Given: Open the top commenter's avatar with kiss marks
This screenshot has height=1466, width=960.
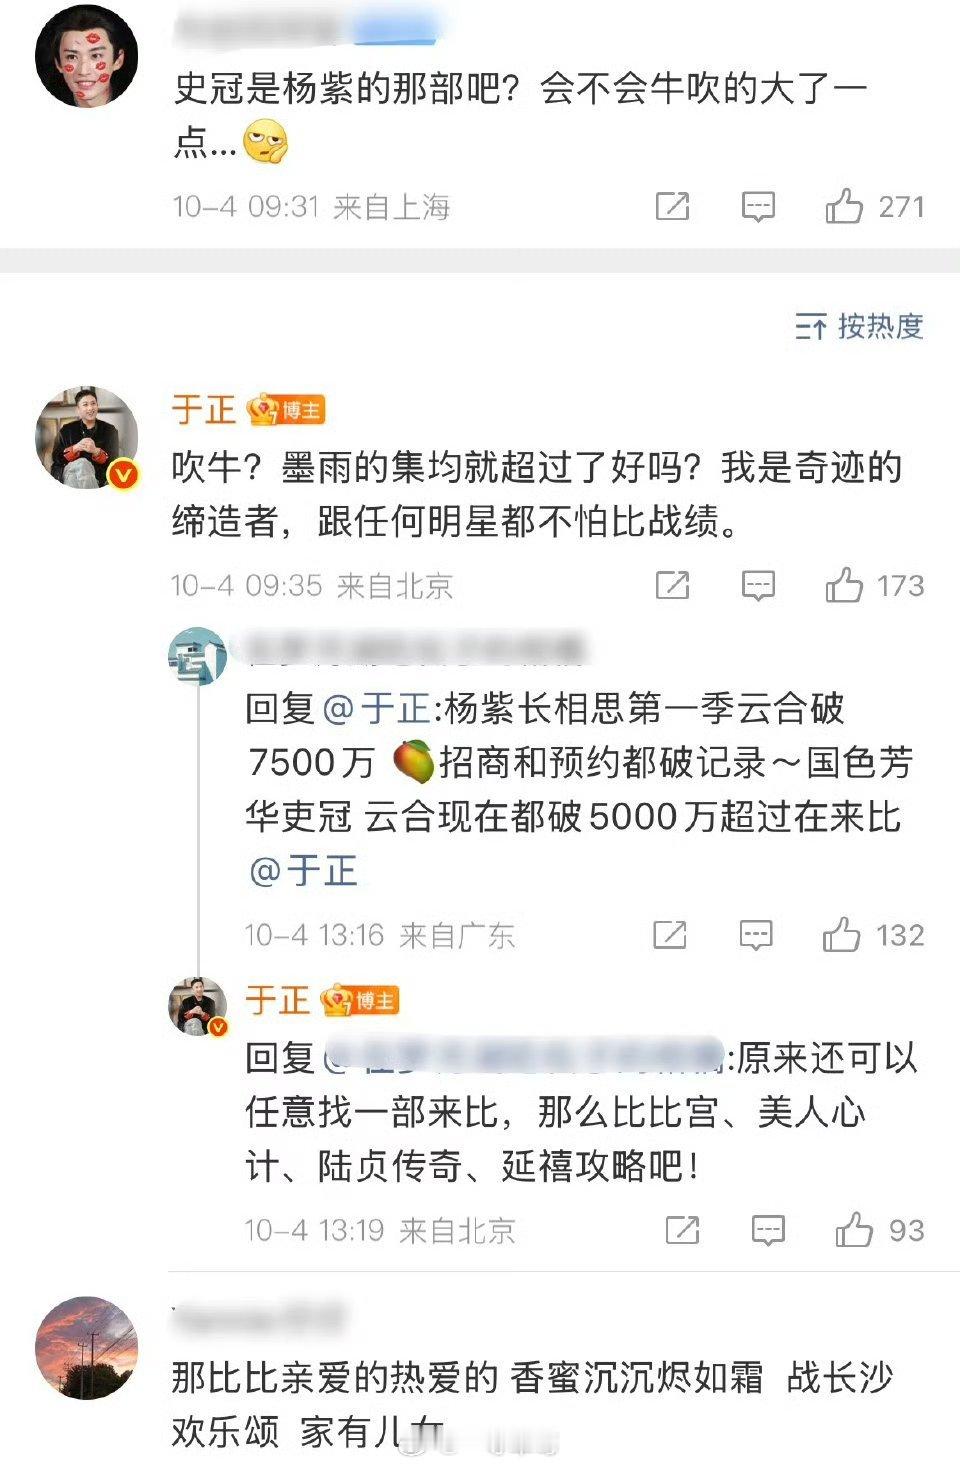Looking at the screenshot, I should tap(87, 55).
